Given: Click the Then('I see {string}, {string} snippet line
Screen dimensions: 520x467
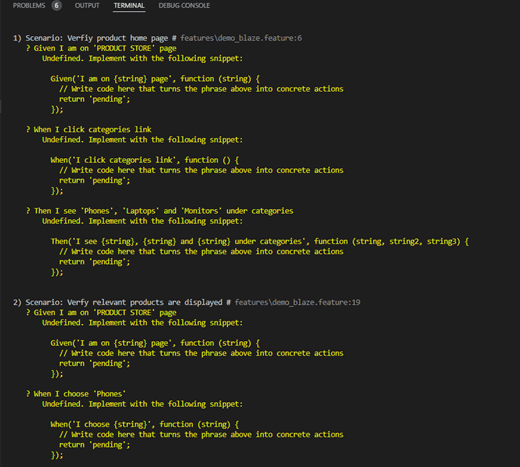Looking at the screenshot, I should (x=260, y=242).
